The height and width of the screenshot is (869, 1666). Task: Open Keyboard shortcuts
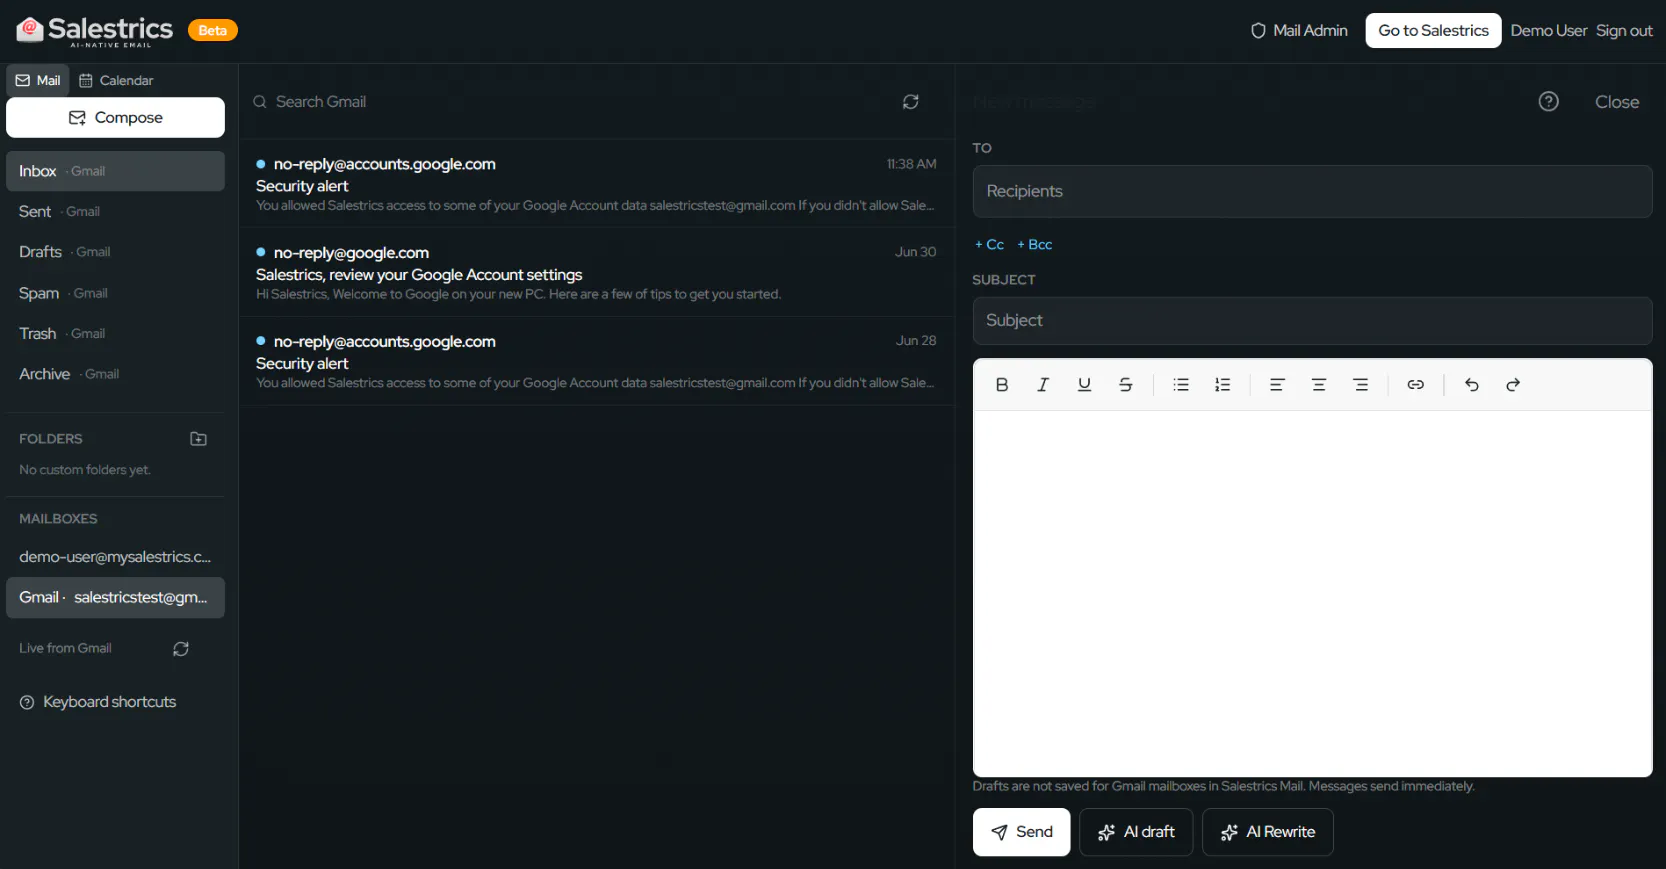pyautogui.click(x=98, y=702)
